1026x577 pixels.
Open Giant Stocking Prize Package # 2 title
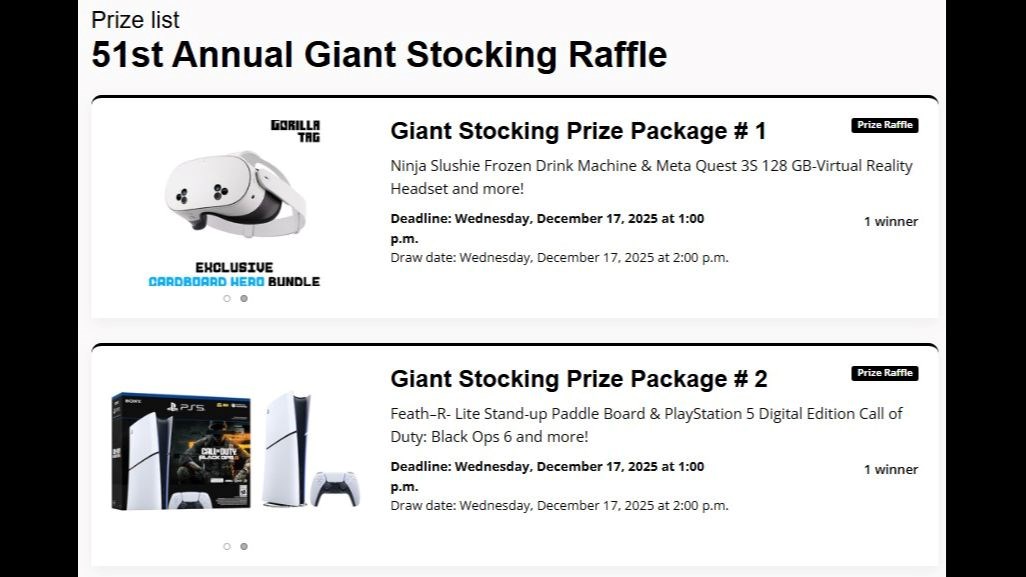coord(578,379)
